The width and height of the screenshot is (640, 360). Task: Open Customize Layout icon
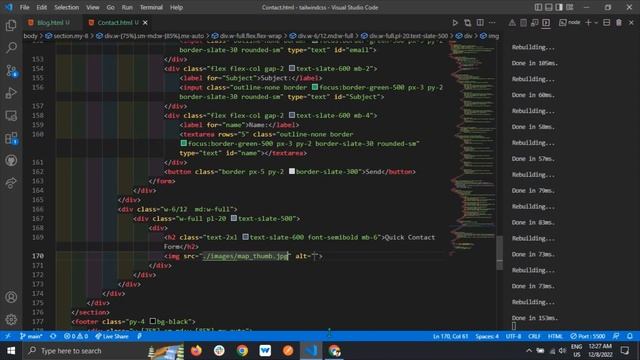point(569,7)
